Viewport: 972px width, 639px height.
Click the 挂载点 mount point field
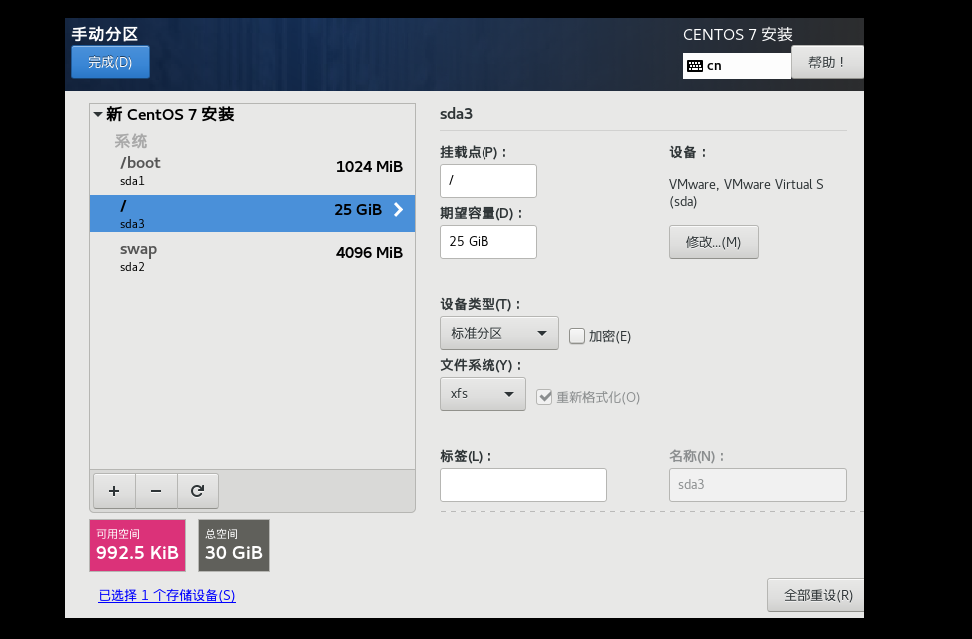point(488,180)
